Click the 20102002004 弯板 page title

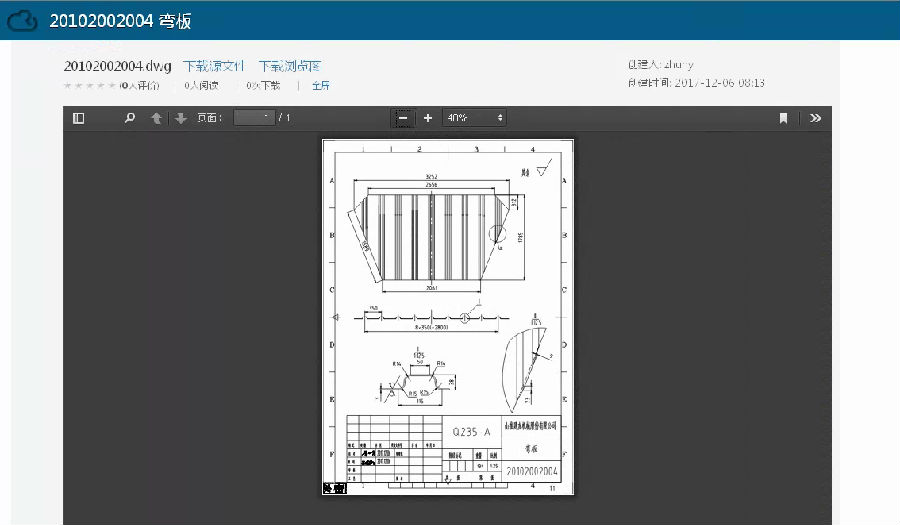click(x=120, y=21)
